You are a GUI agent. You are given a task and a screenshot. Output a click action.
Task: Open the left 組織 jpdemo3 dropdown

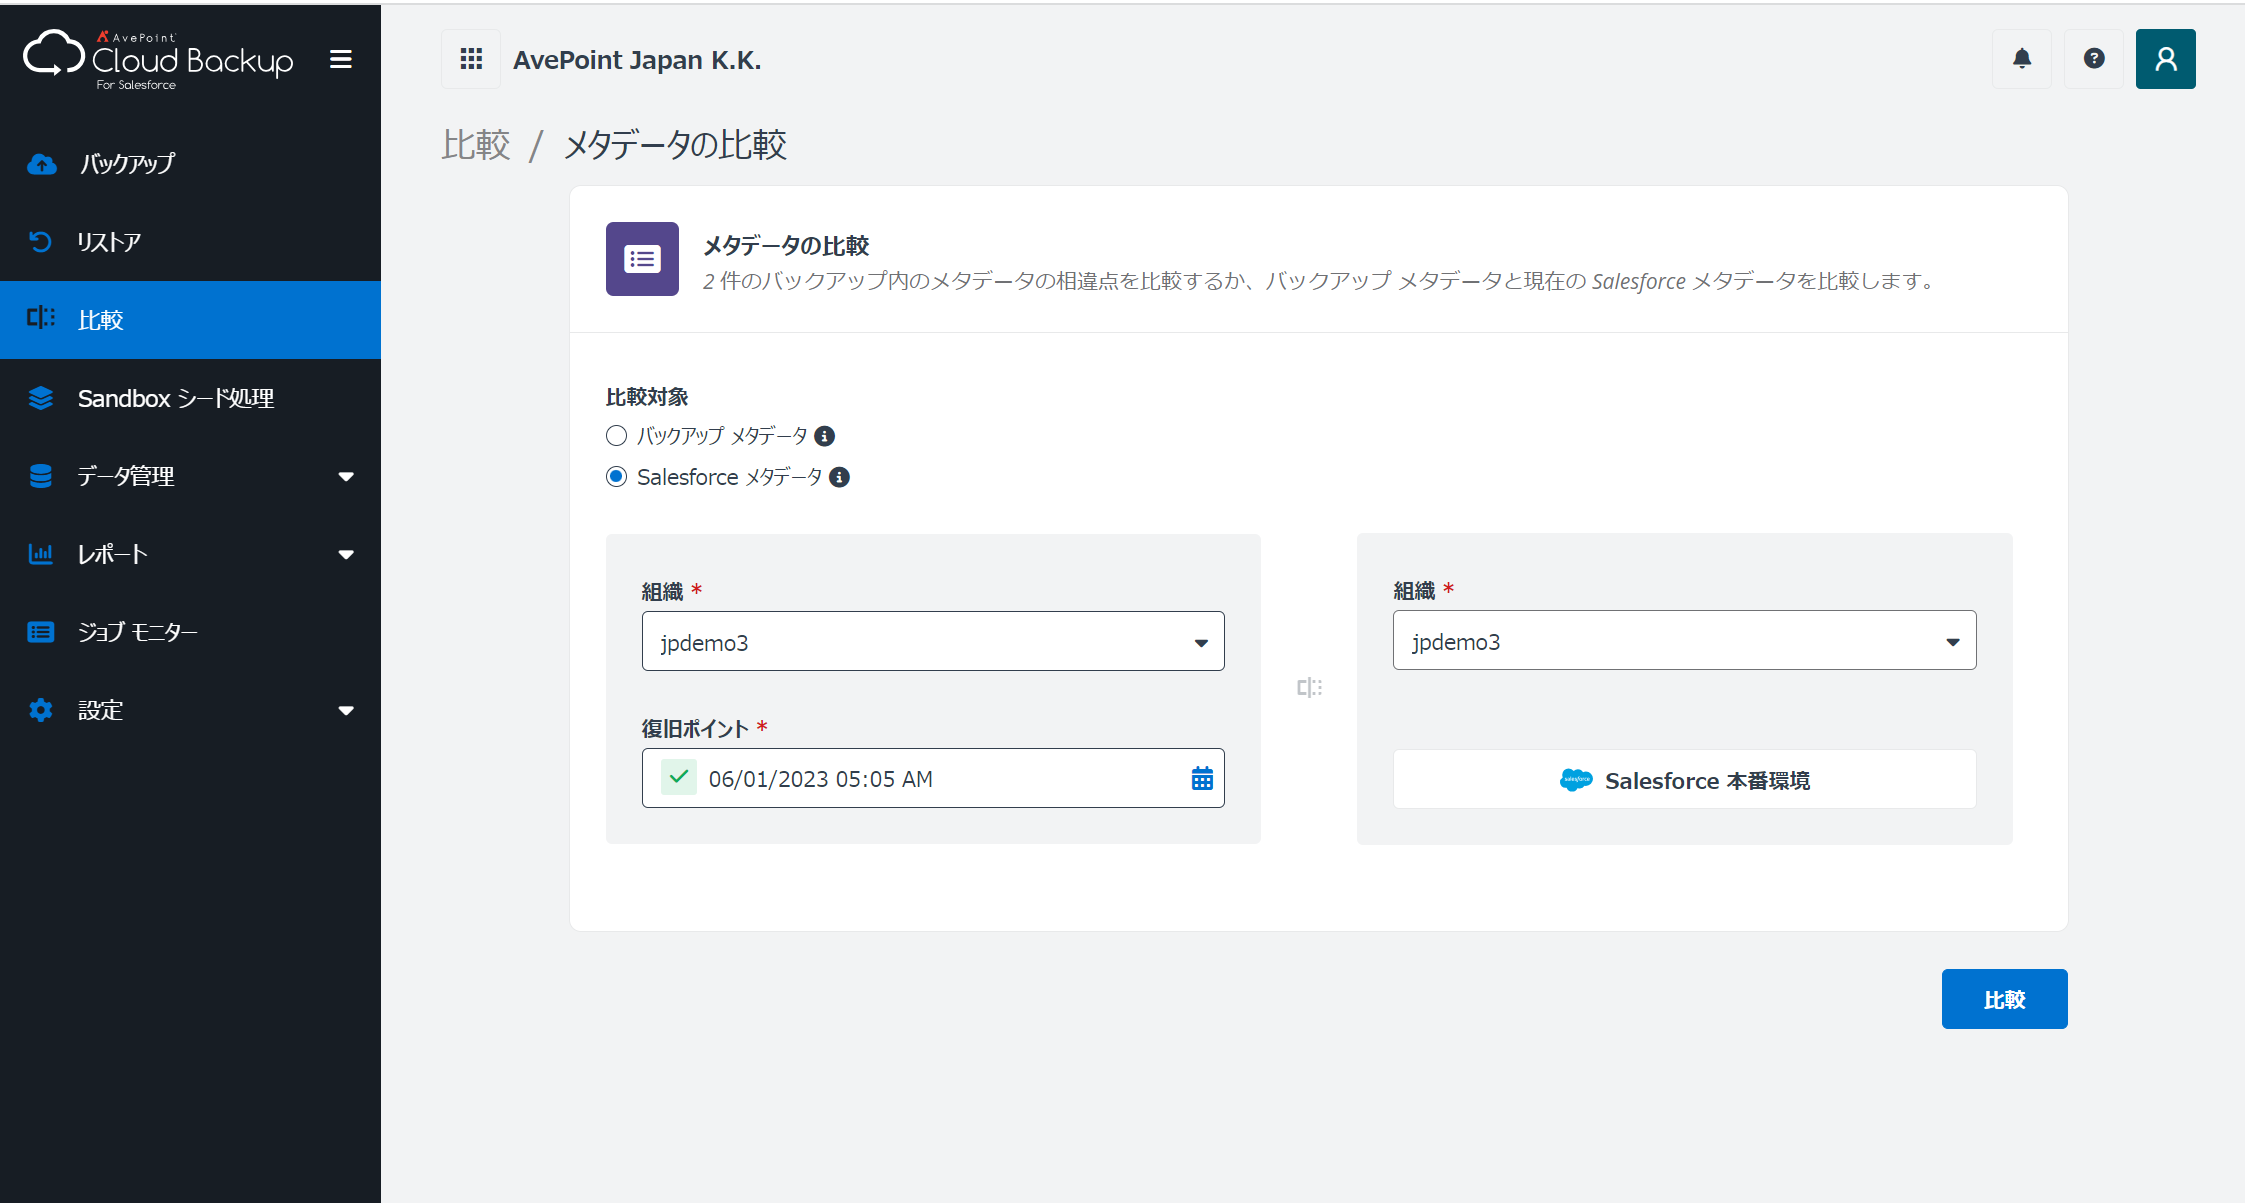pyautogui.click(x=933, y=642)
